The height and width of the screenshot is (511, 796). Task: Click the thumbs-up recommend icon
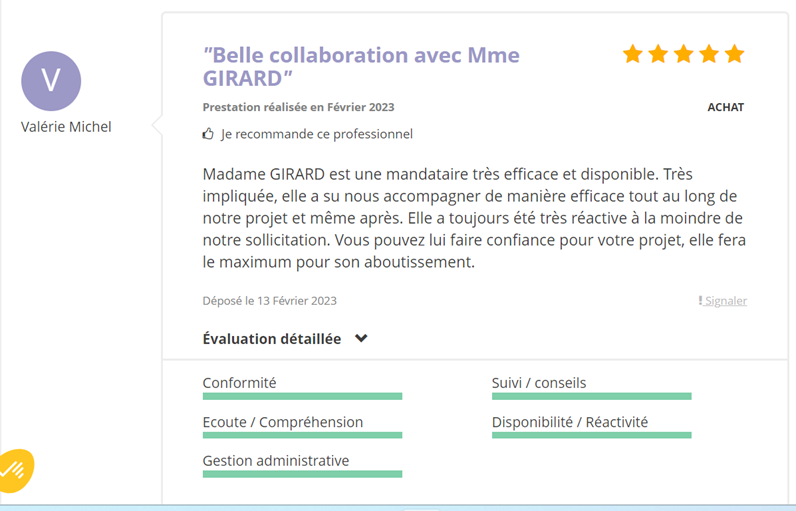tap(208, 134)
